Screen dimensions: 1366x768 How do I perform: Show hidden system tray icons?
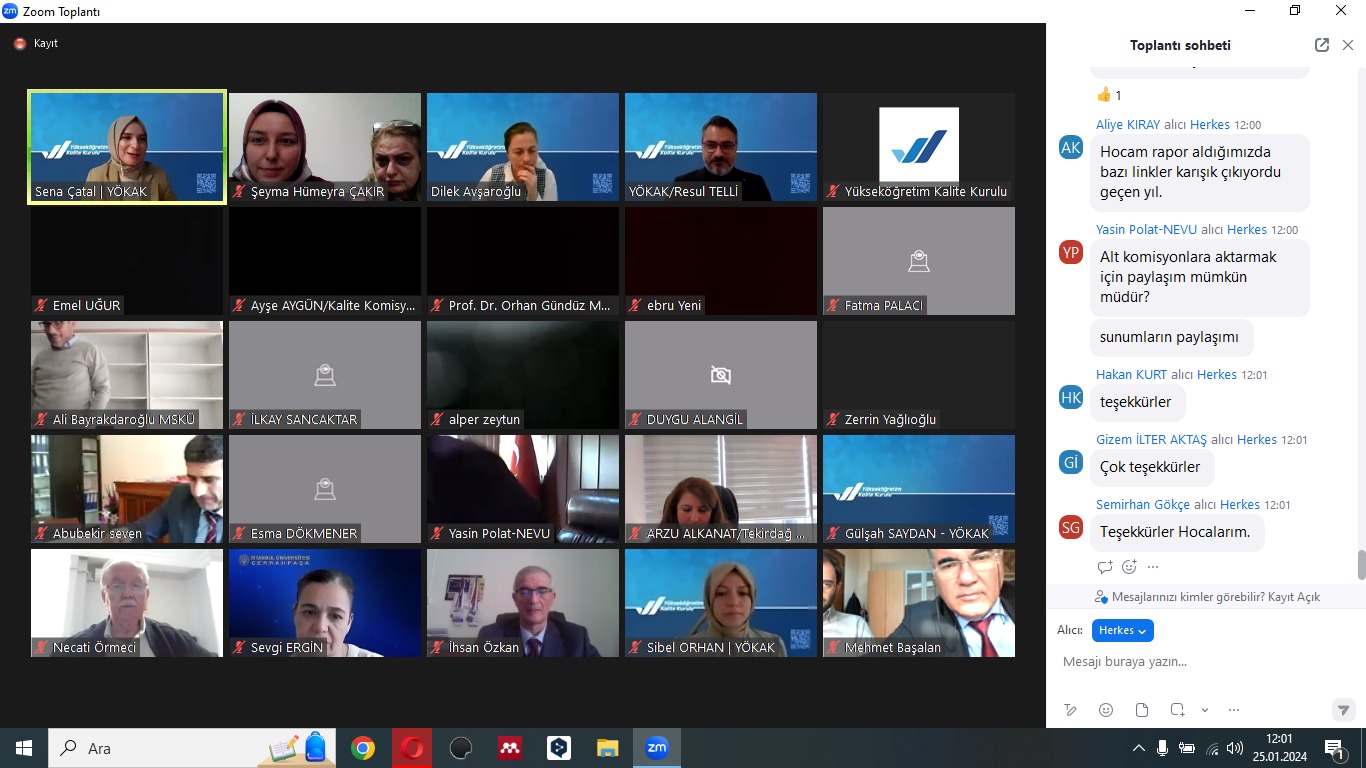coord(1138,748)
